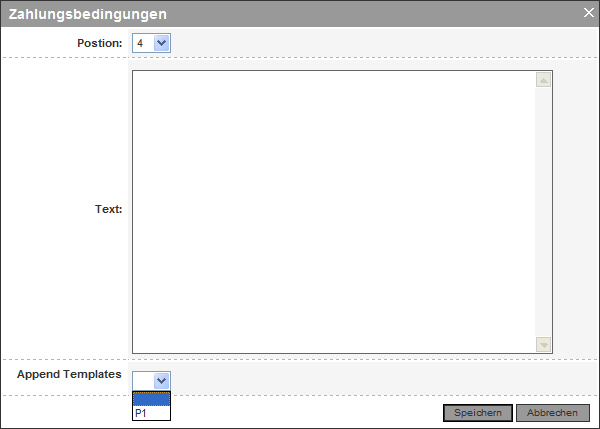Screen dimensions: 600x429
Task: Choose the P1 template option
Action: tap(152, 413)
